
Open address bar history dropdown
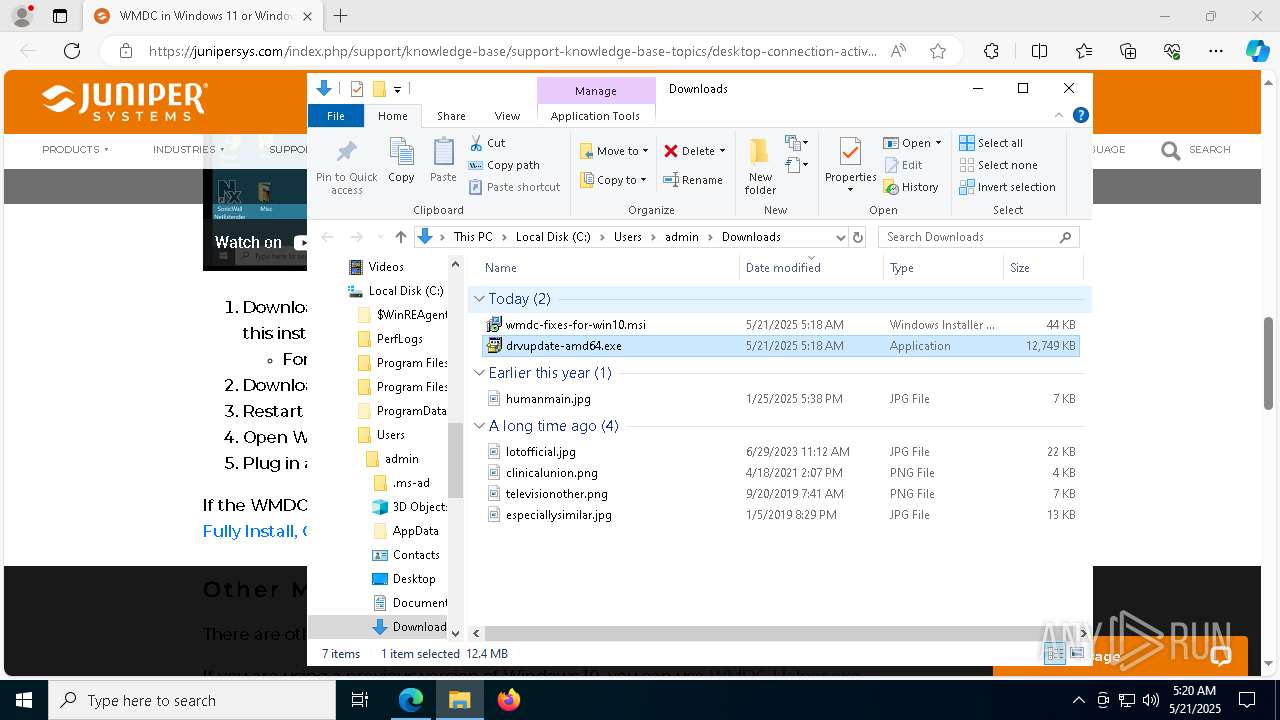pyautogui.click(x=840, y=237)
